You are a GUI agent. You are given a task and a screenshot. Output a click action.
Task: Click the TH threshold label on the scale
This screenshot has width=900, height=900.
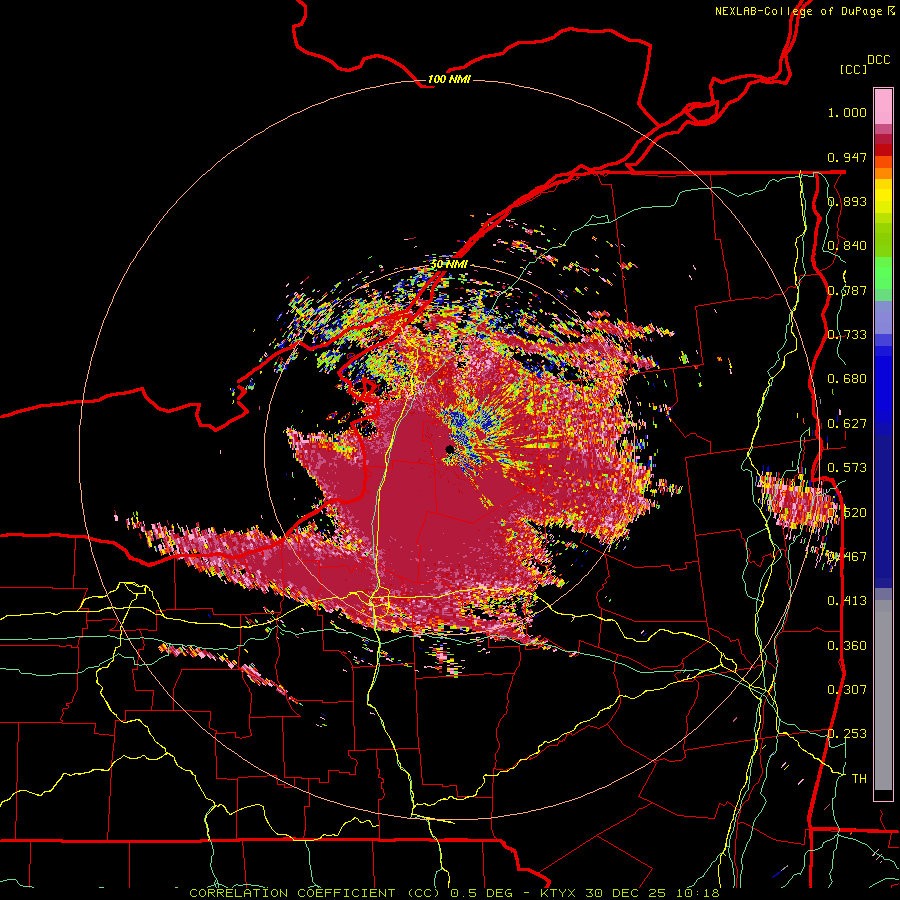click(x=859, y=779)
